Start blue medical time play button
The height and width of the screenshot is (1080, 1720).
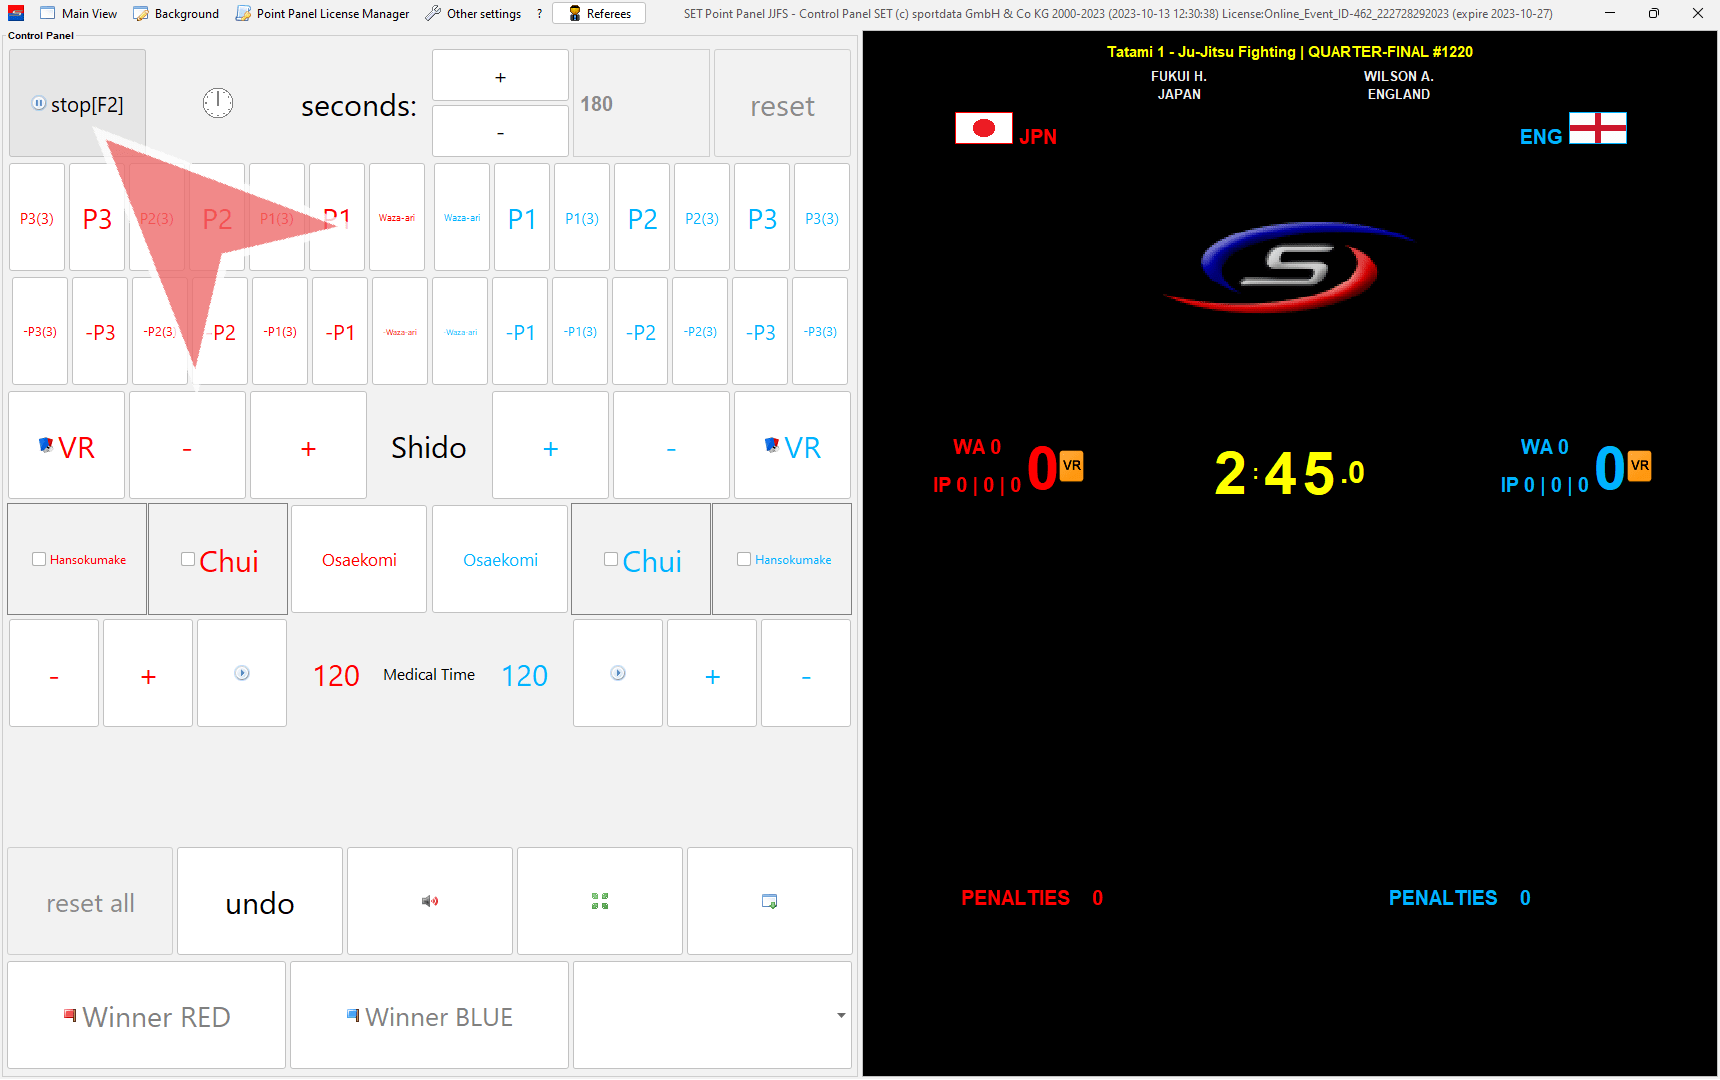[x=618, y=673]
